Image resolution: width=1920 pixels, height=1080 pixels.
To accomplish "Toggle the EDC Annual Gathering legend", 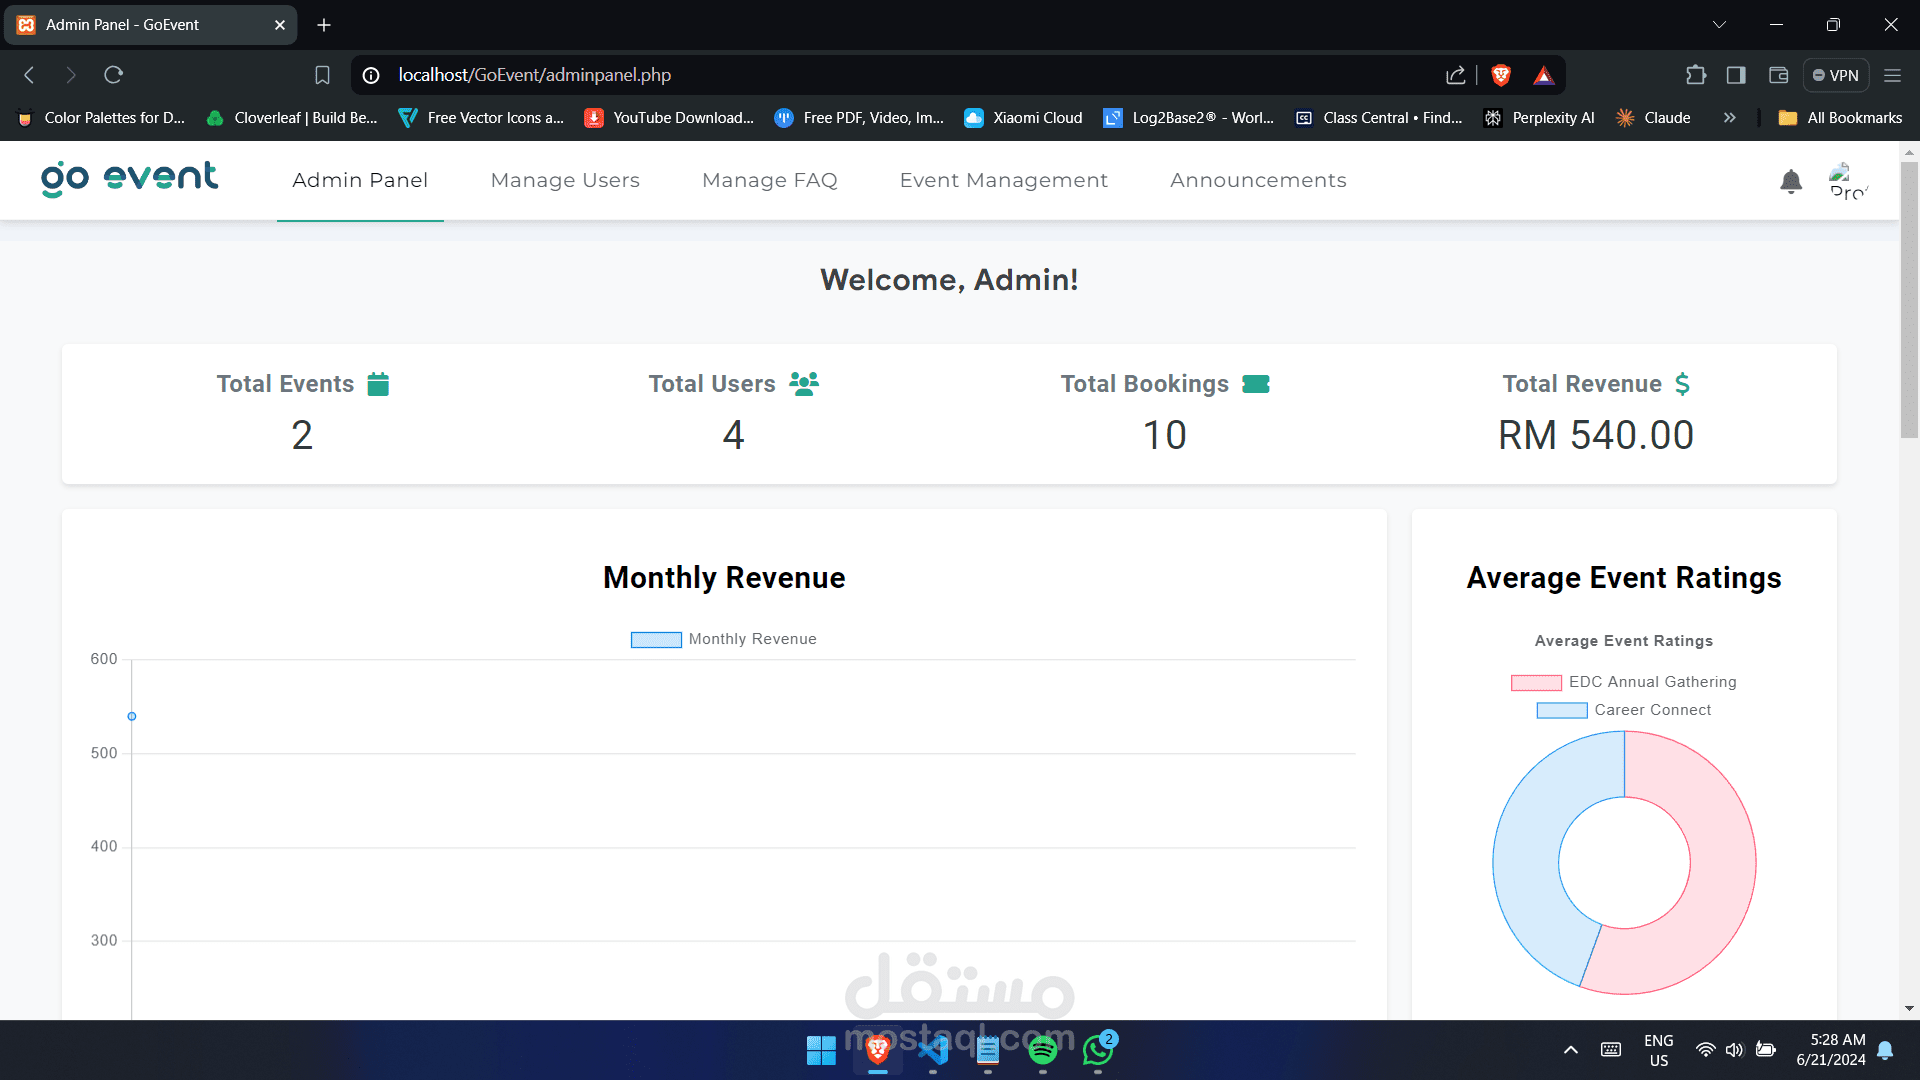I will pyautogui.click(x=1623, y=682).
